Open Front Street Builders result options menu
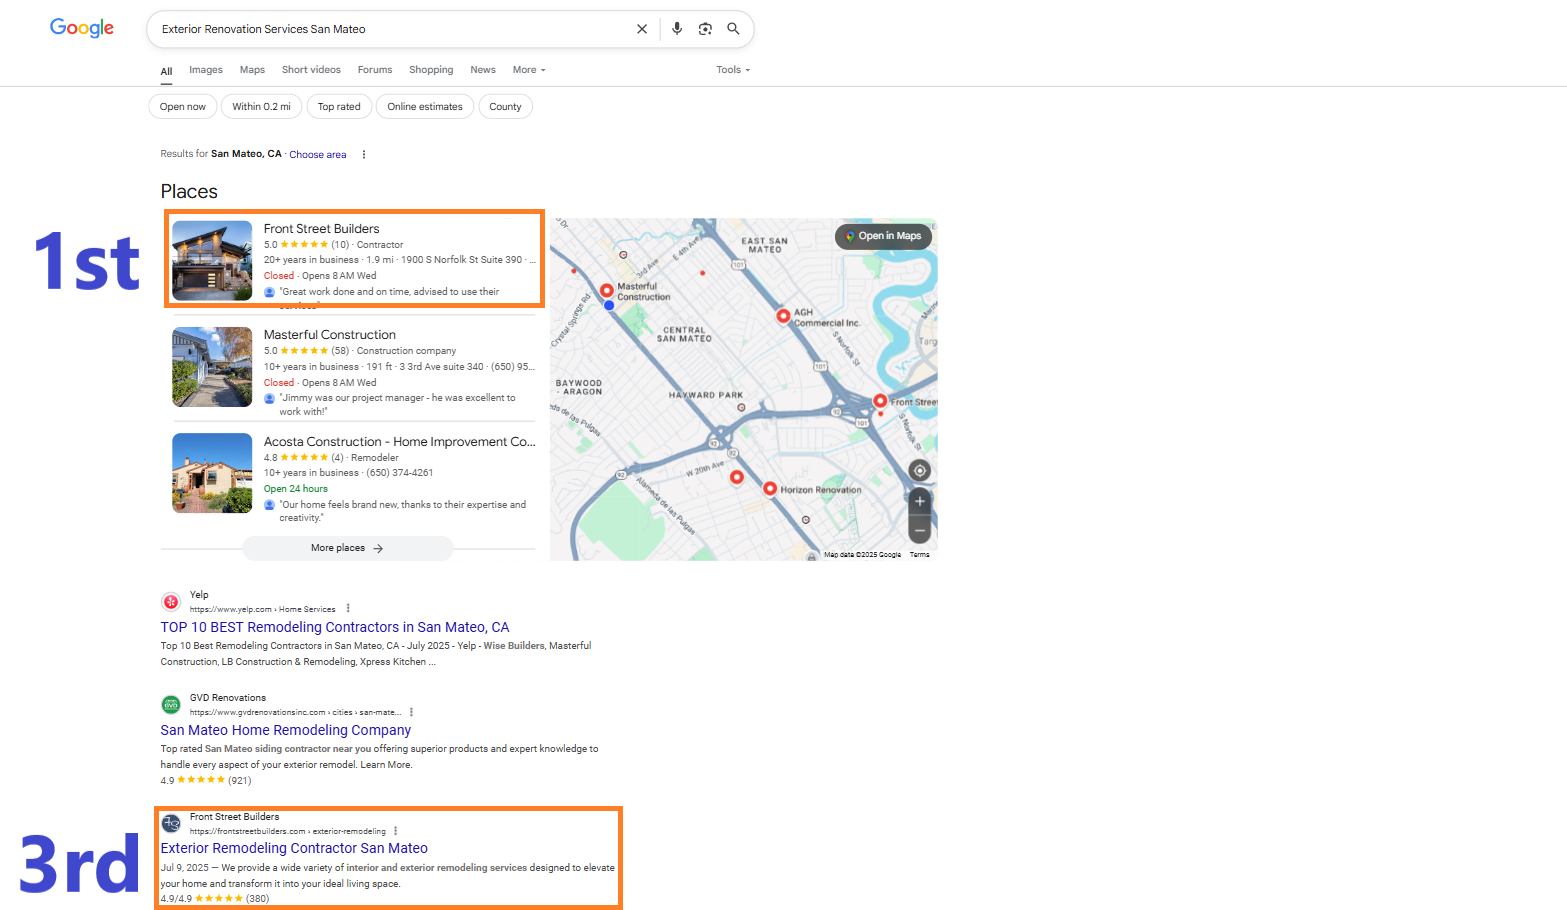This screenshot has width=1567, height=910. (396, 831)
